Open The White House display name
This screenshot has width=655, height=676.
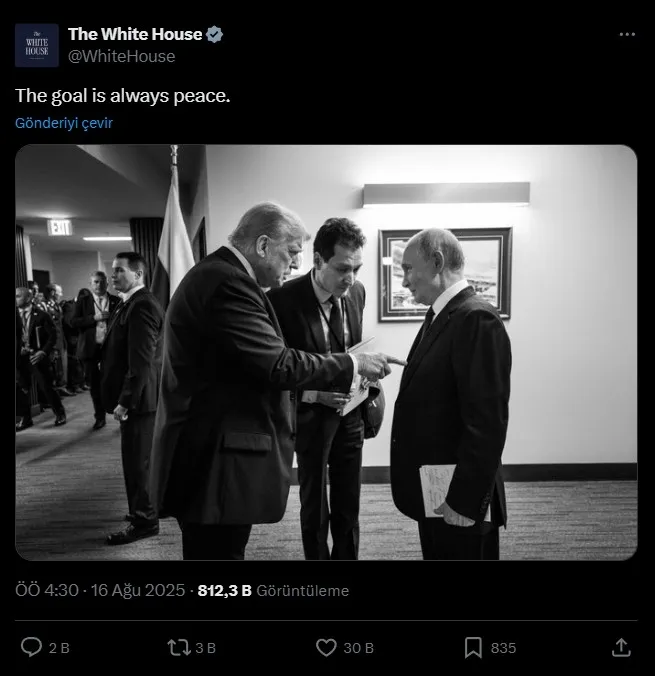(135, 35)
